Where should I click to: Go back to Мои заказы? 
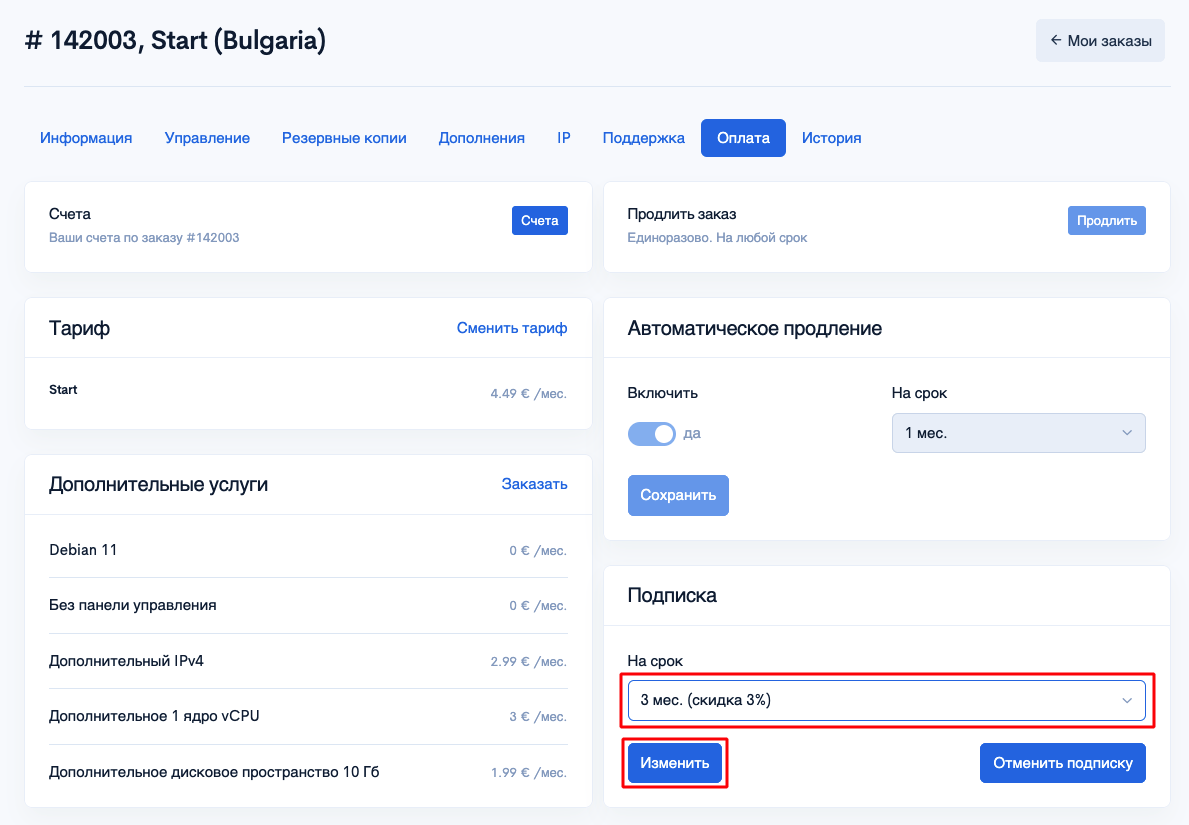[x=1100, y=41]
